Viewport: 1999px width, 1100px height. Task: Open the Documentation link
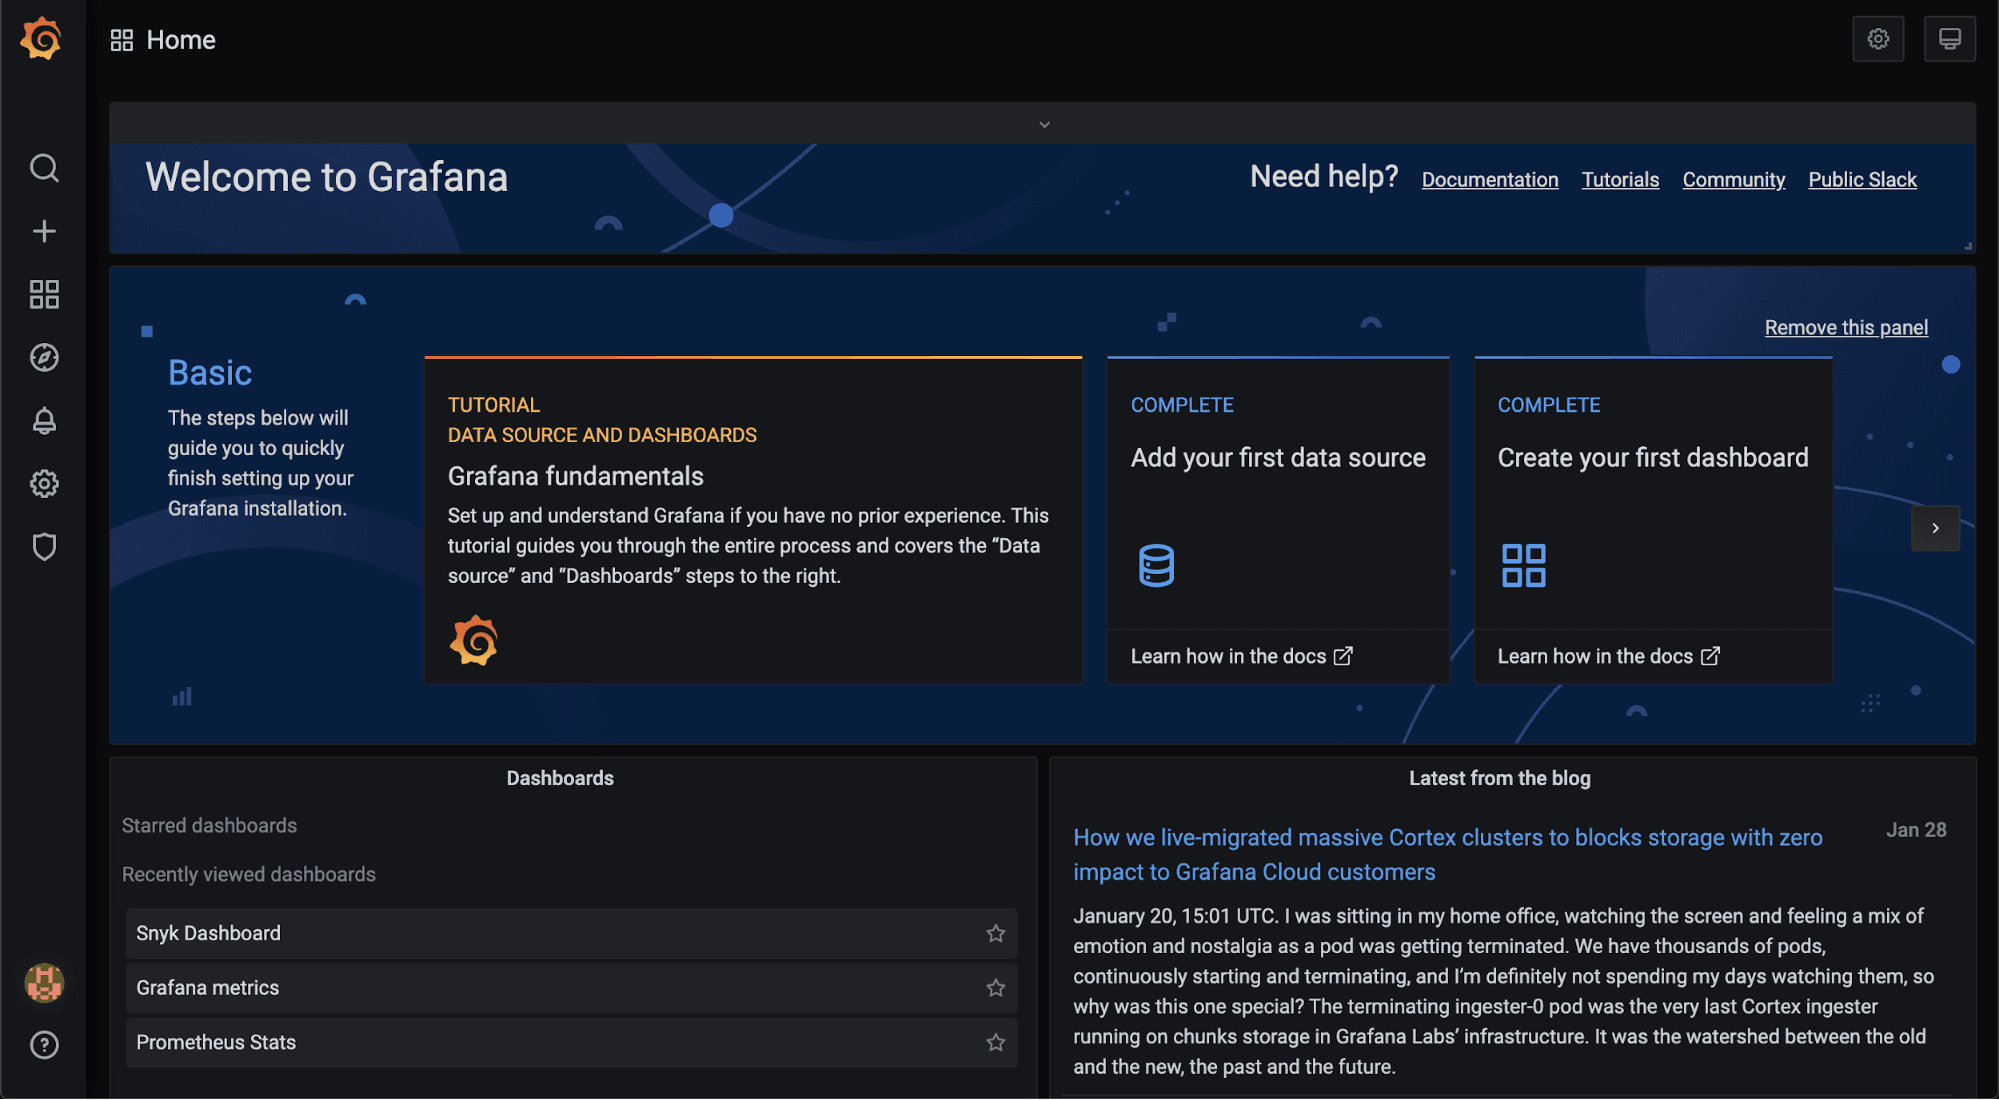pos(1490,179)
